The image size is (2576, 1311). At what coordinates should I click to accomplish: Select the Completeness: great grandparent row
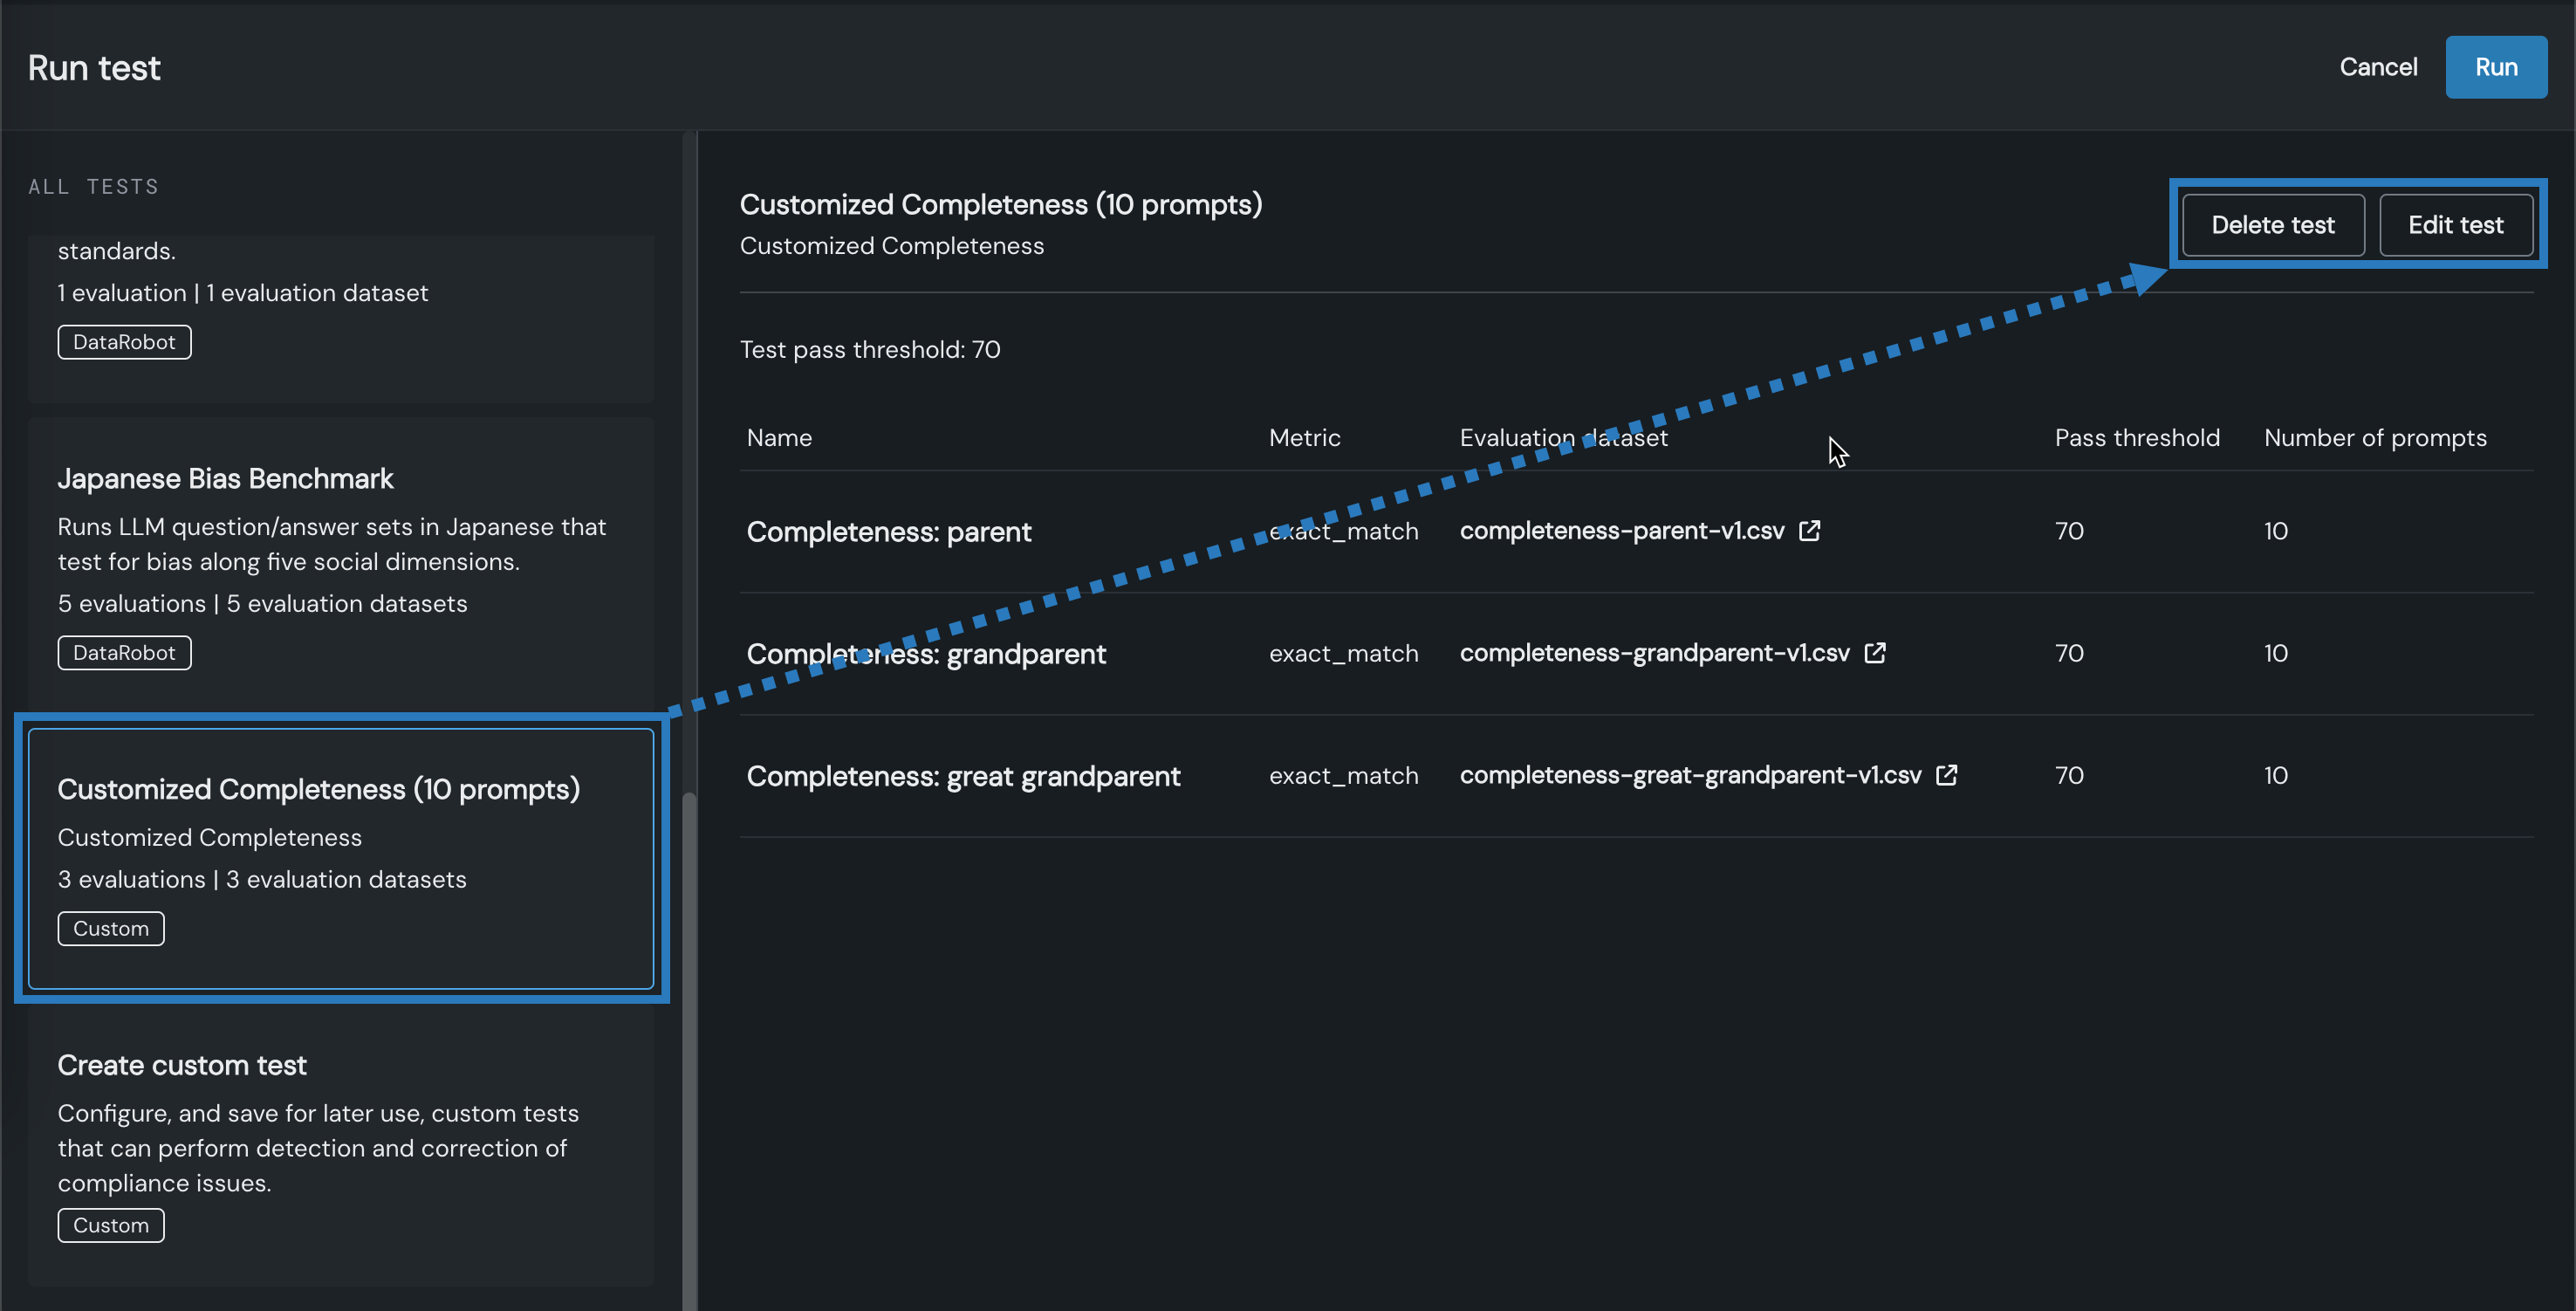963,775
